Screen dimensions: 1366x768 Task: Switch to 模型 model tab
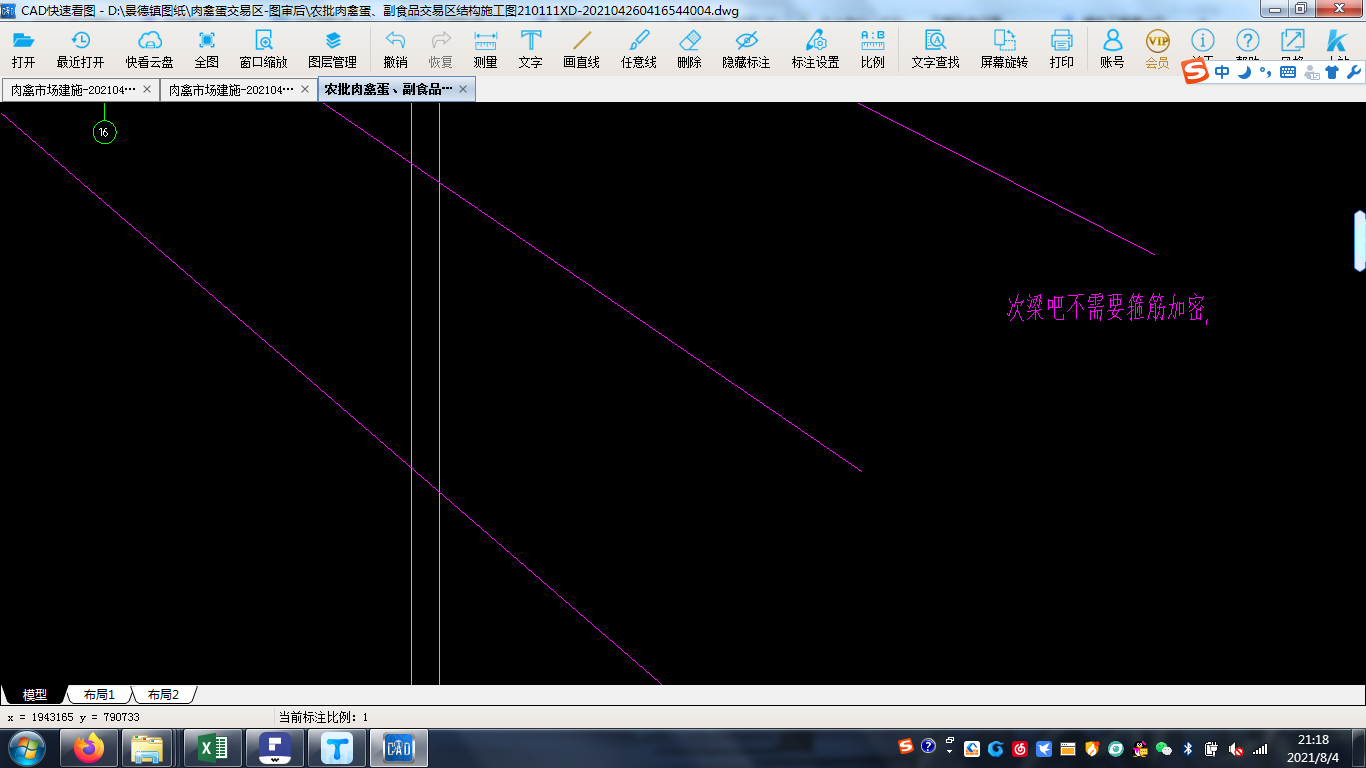click(x=35, y=694)
